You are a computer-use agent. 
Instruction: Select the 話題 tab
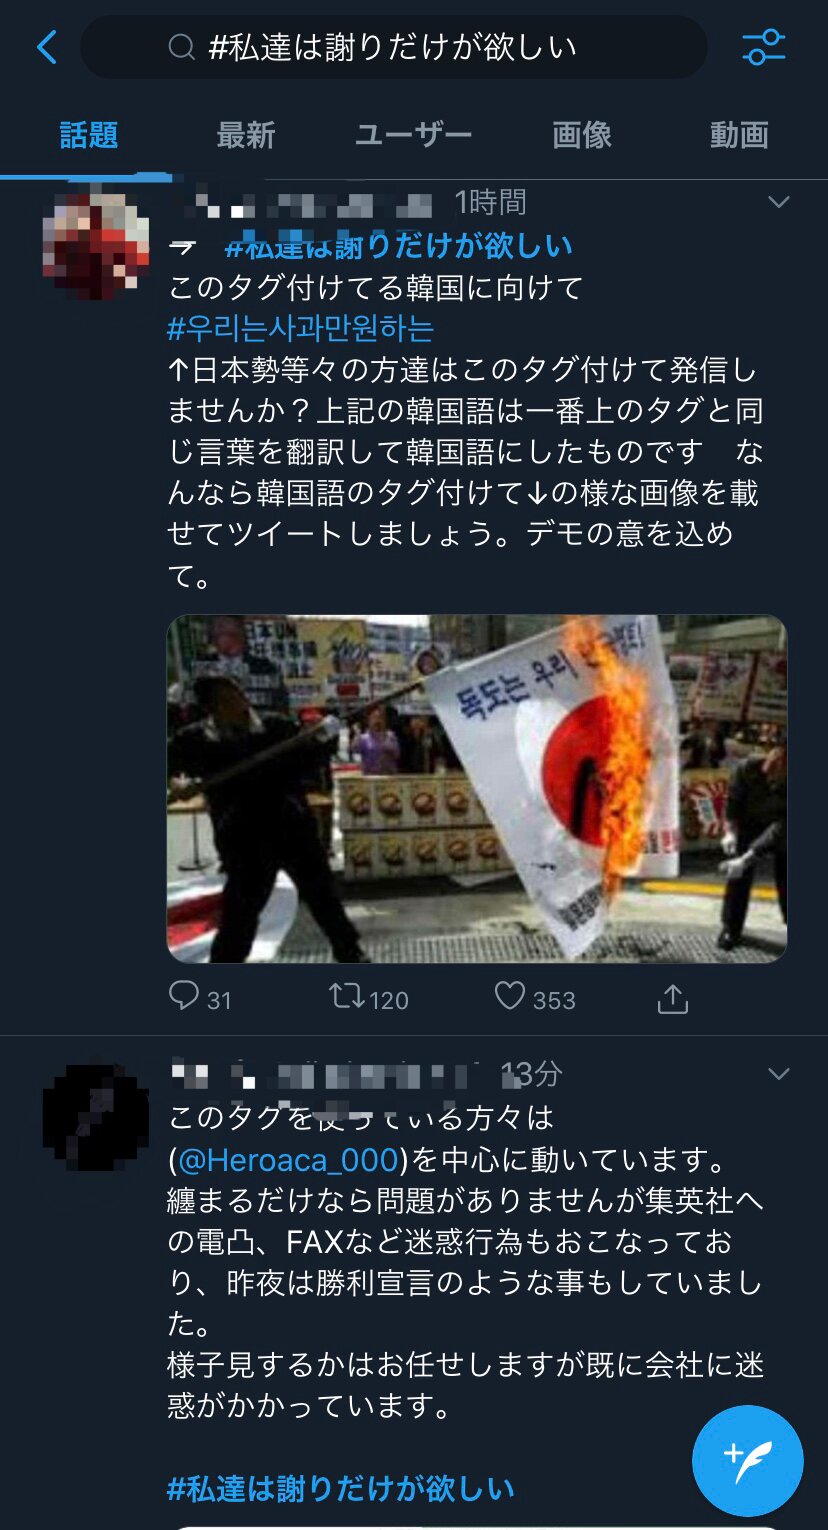88,135
